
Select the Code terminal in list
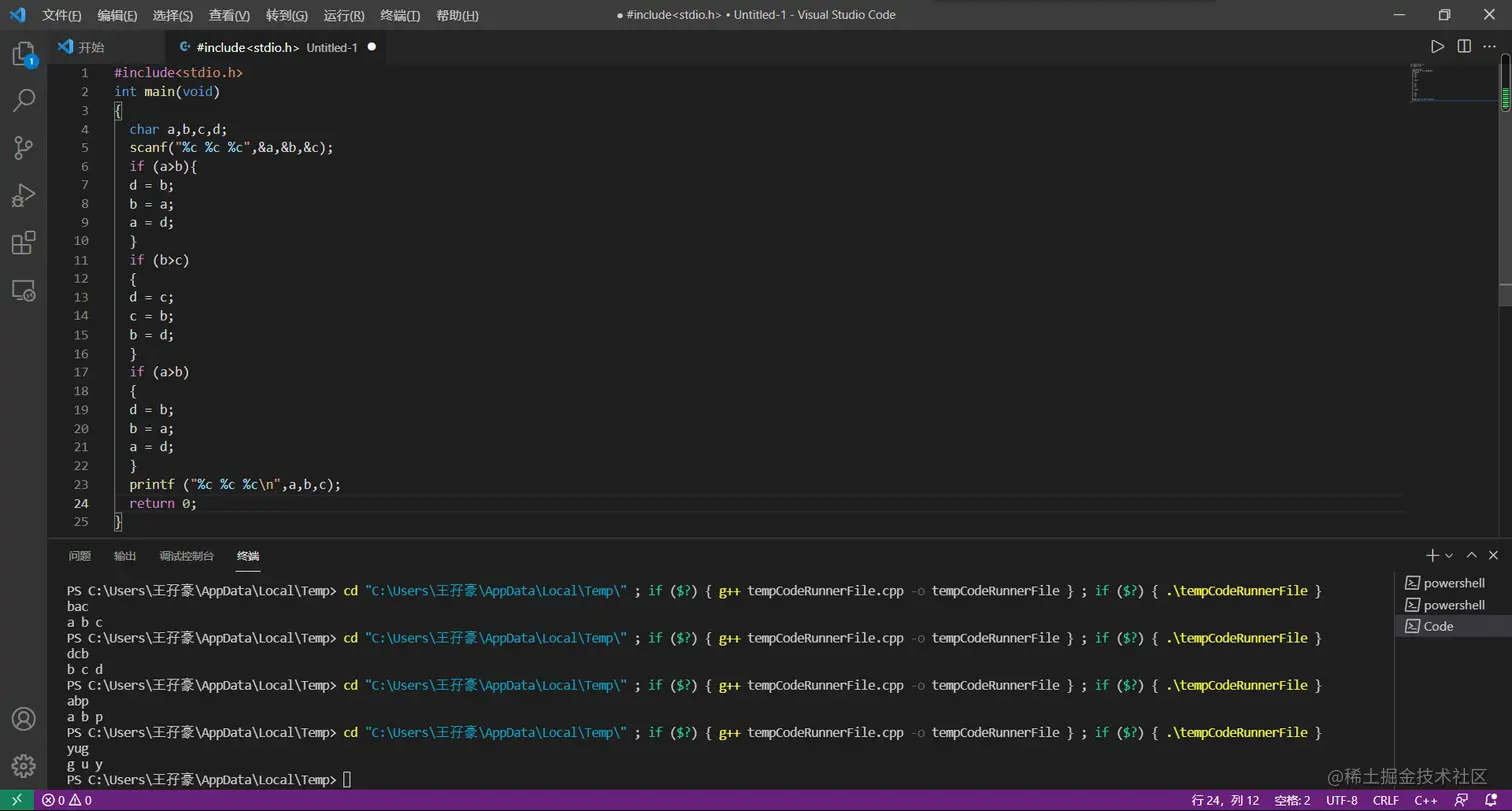[1453, 626]
